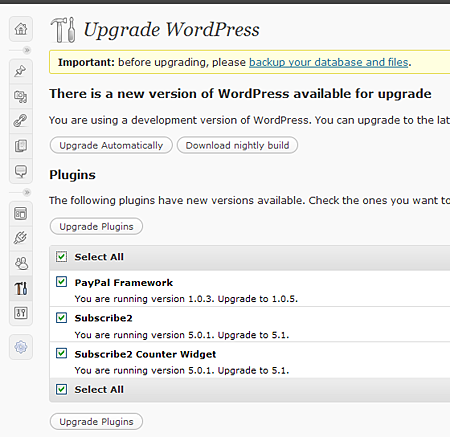Expand the sidebar using the lower arrow separator
This screenshot has height=437, width=450.
[27, 192]
